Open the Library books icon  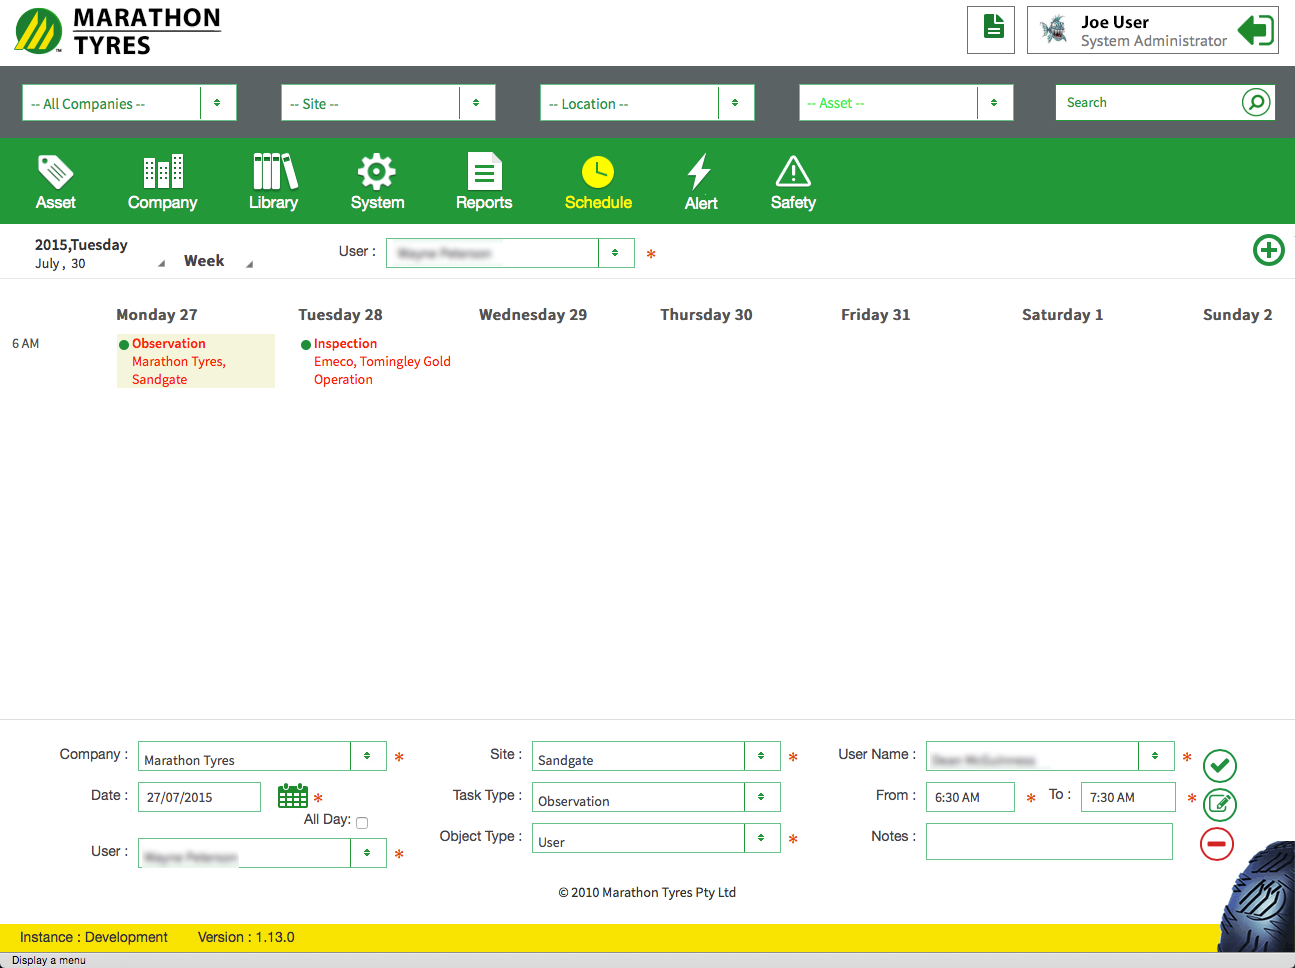[274, 172]
